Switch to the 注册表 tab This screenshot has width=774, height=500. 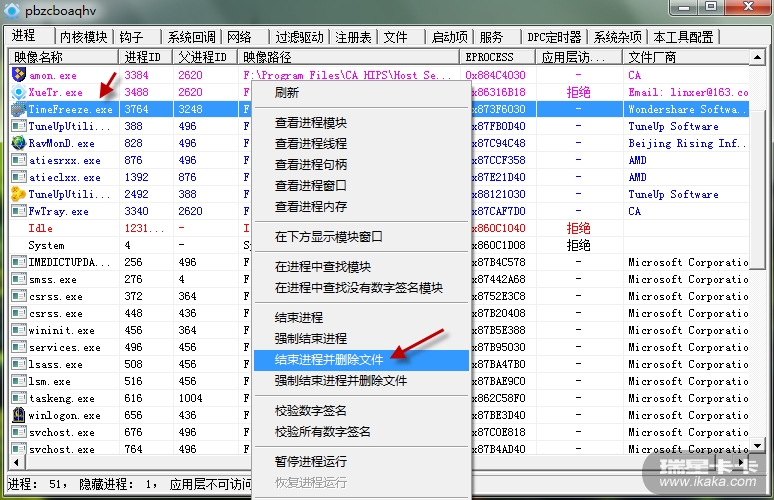pyautogui.click(x=353, y=37)
